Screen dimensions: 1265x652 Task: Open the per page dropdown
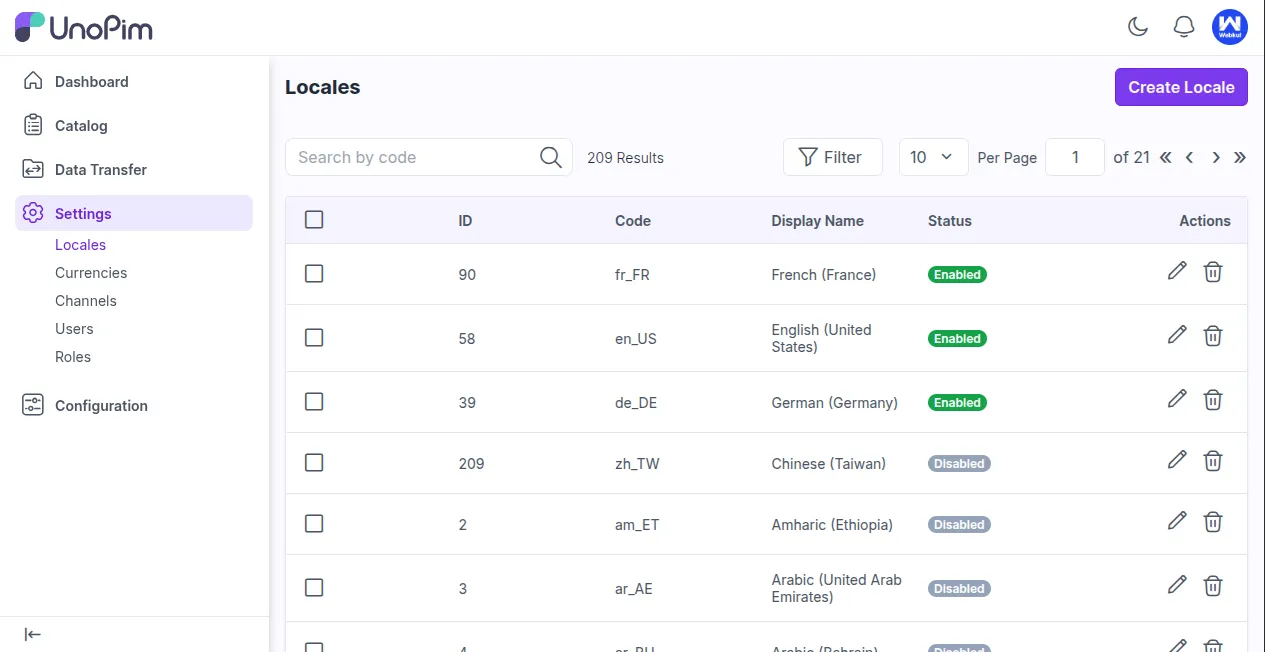pos(933,157)
